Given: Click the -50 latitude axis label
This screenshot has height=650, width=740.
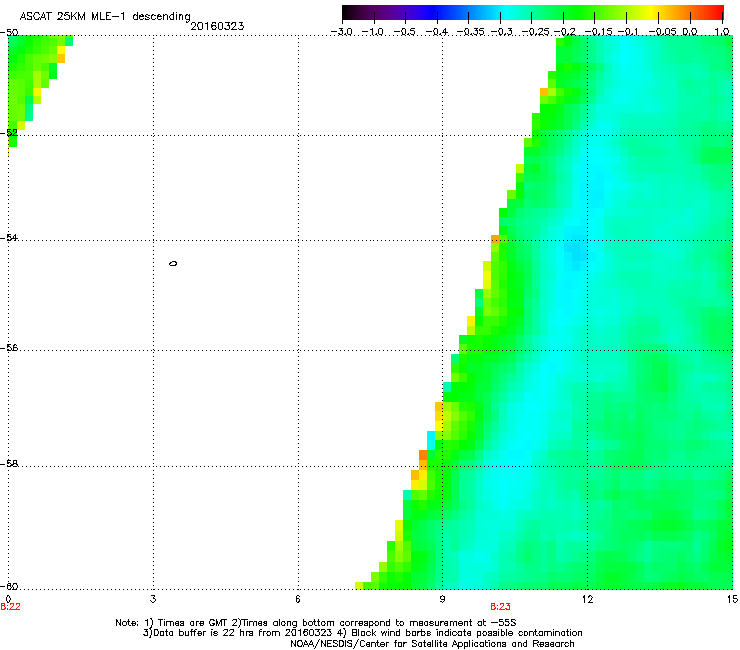Looking at the screenshot, I should pos(9,33).
